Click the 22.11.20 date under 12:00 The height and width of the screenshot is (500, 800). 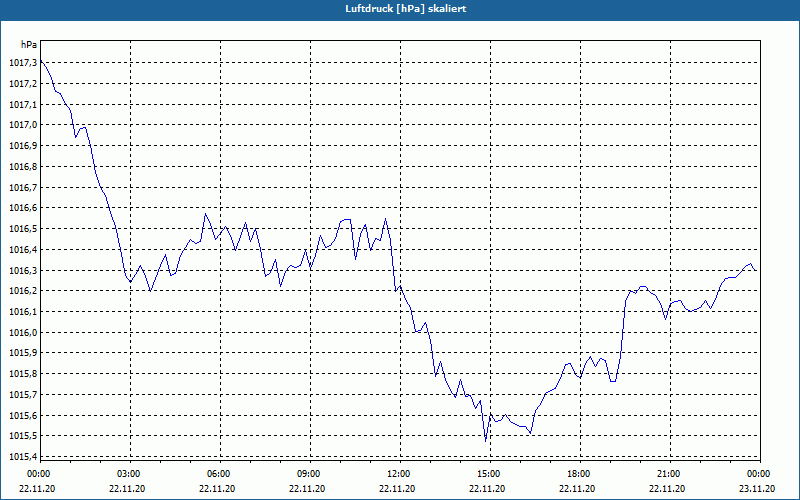click(x=397, y=488)
